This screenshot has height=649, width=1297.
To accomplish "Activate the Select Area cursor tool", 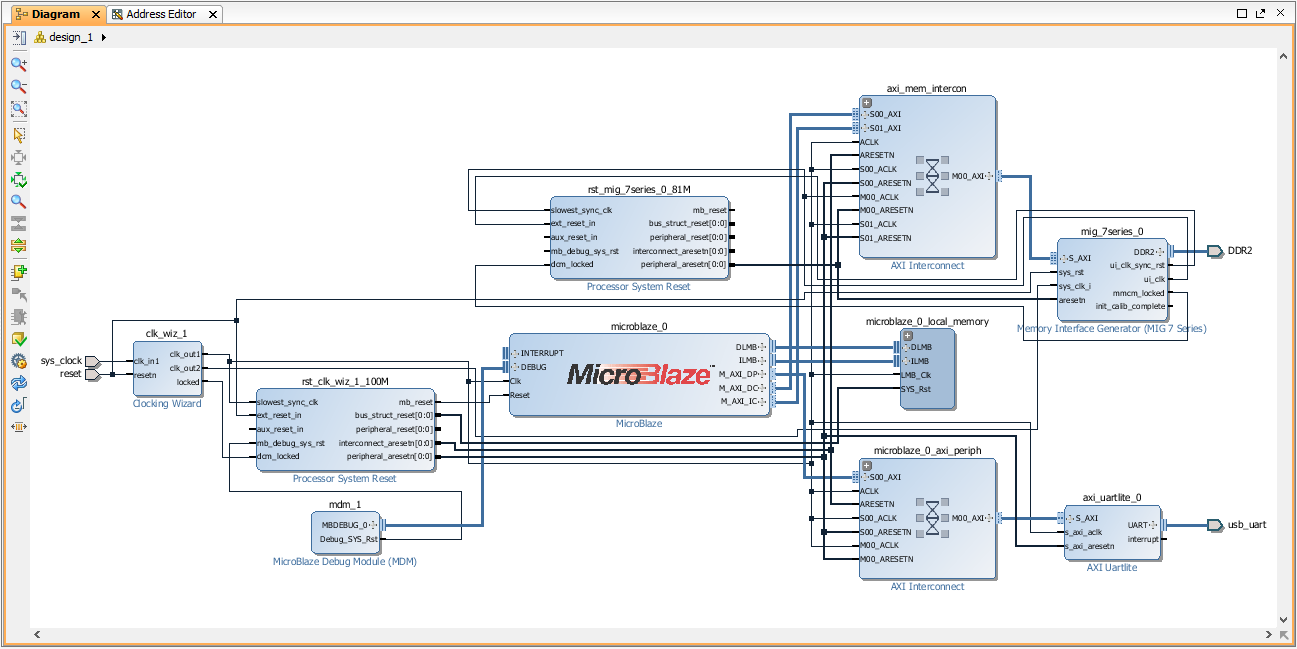I will (x=18, y=134).
